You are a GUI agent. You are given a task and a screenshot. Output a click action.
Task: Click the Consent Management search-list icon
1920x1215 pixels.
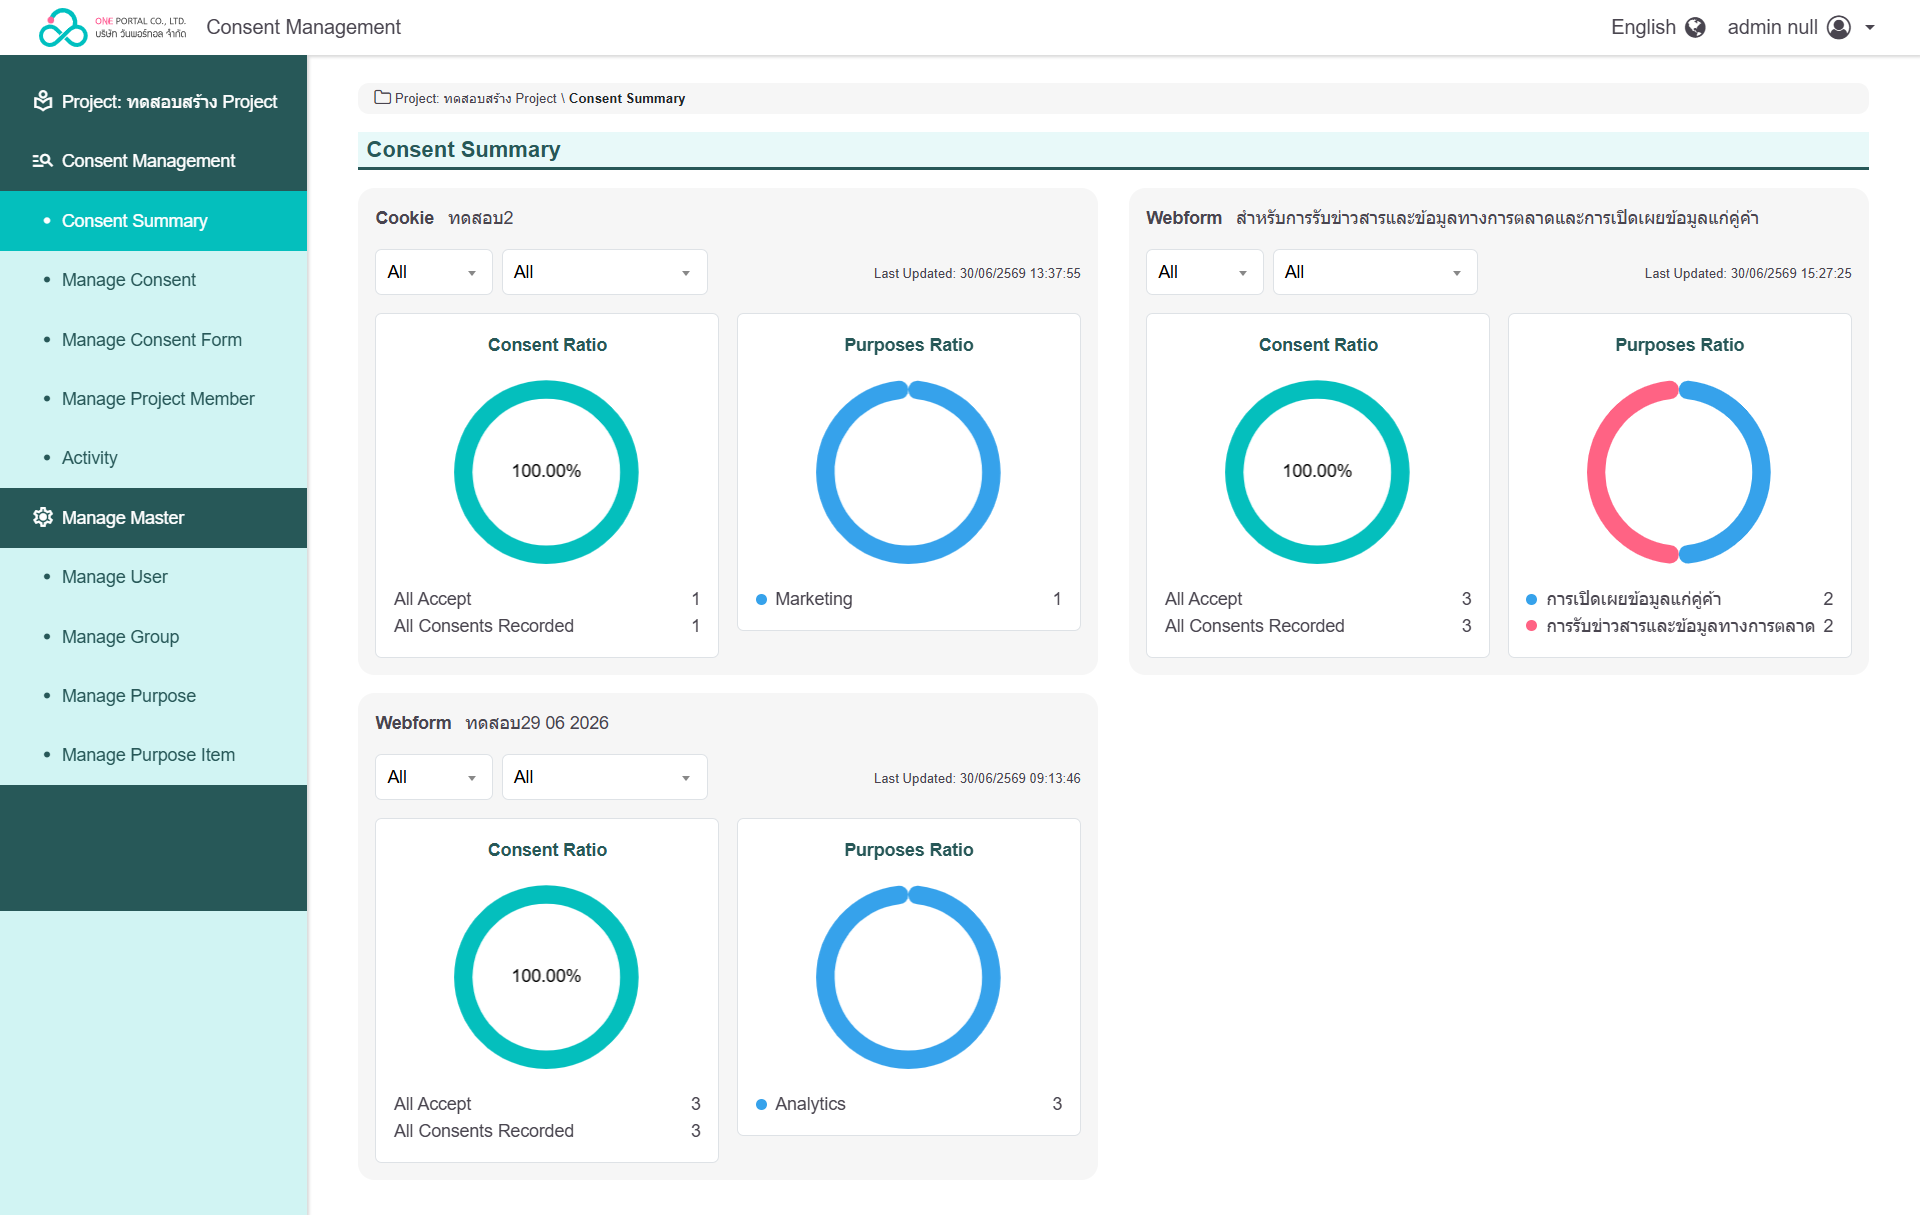[x=42, y=161]
